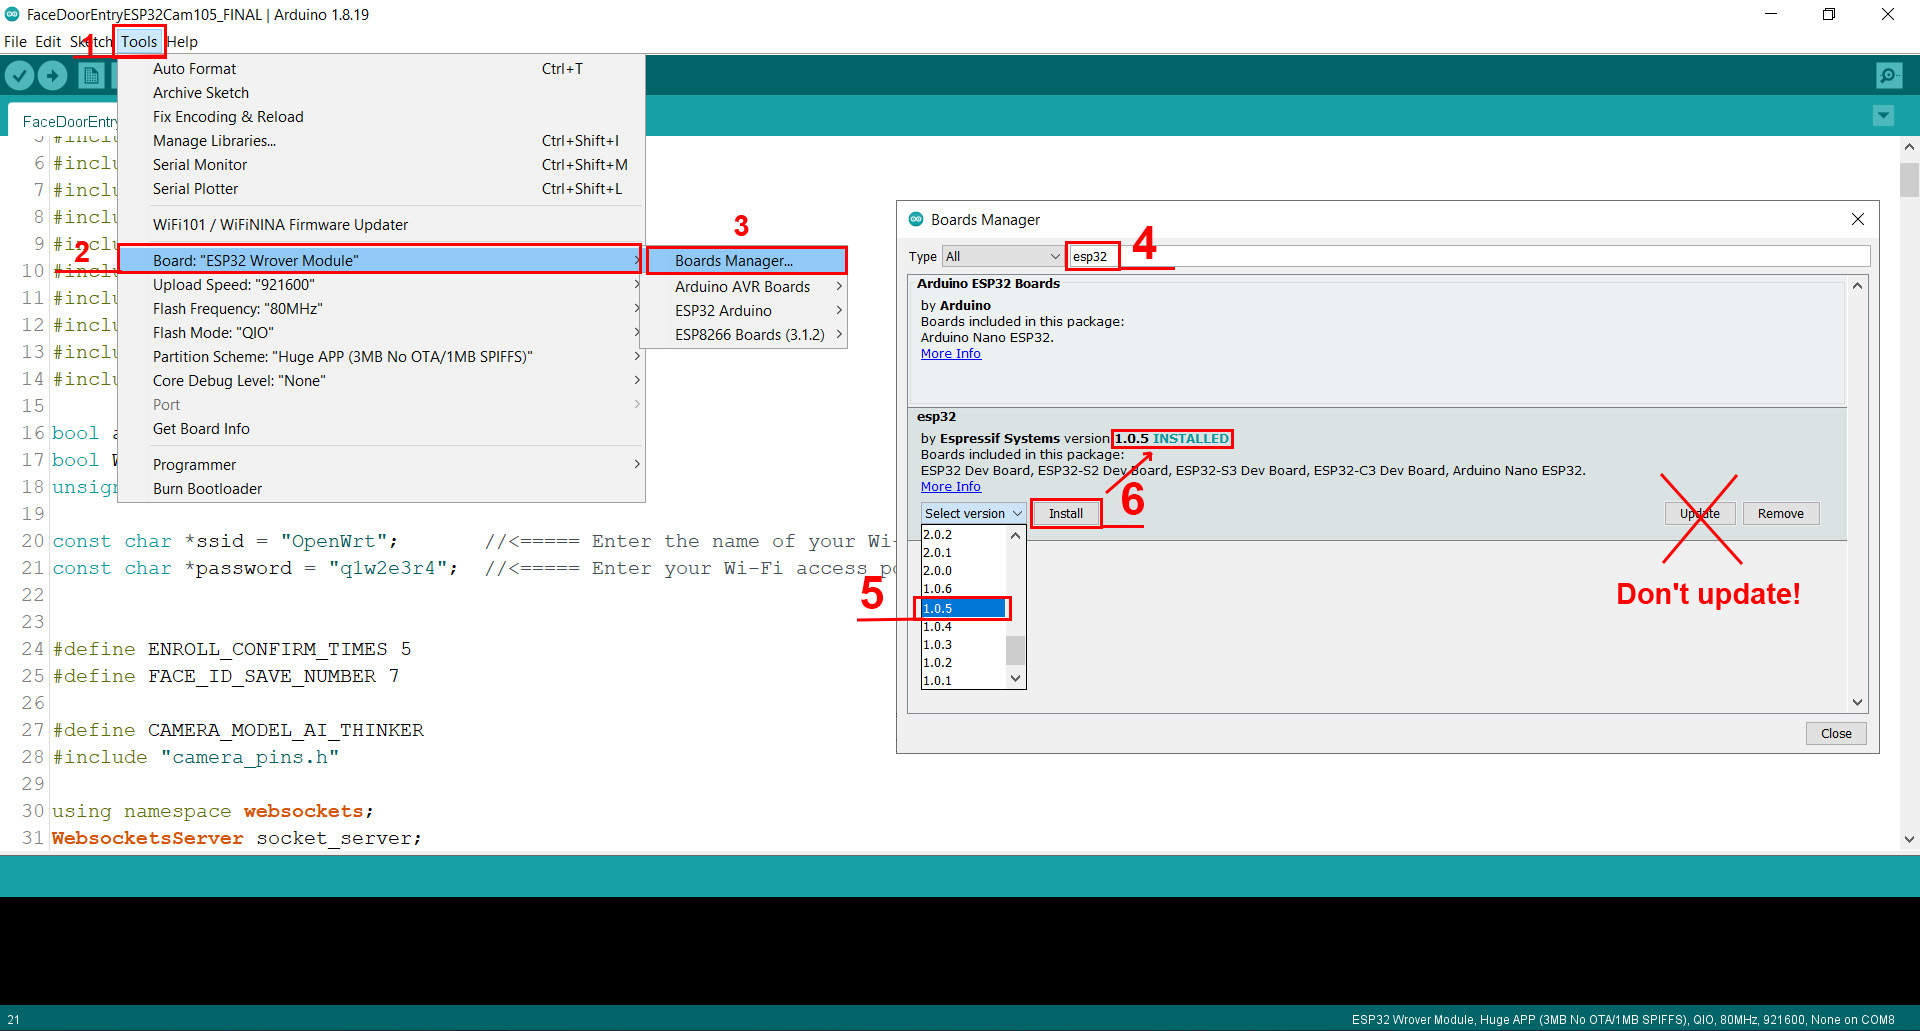Click version list scroll down arrow
Viewport: 1920px width, 1031px height.
(1015, 679)
